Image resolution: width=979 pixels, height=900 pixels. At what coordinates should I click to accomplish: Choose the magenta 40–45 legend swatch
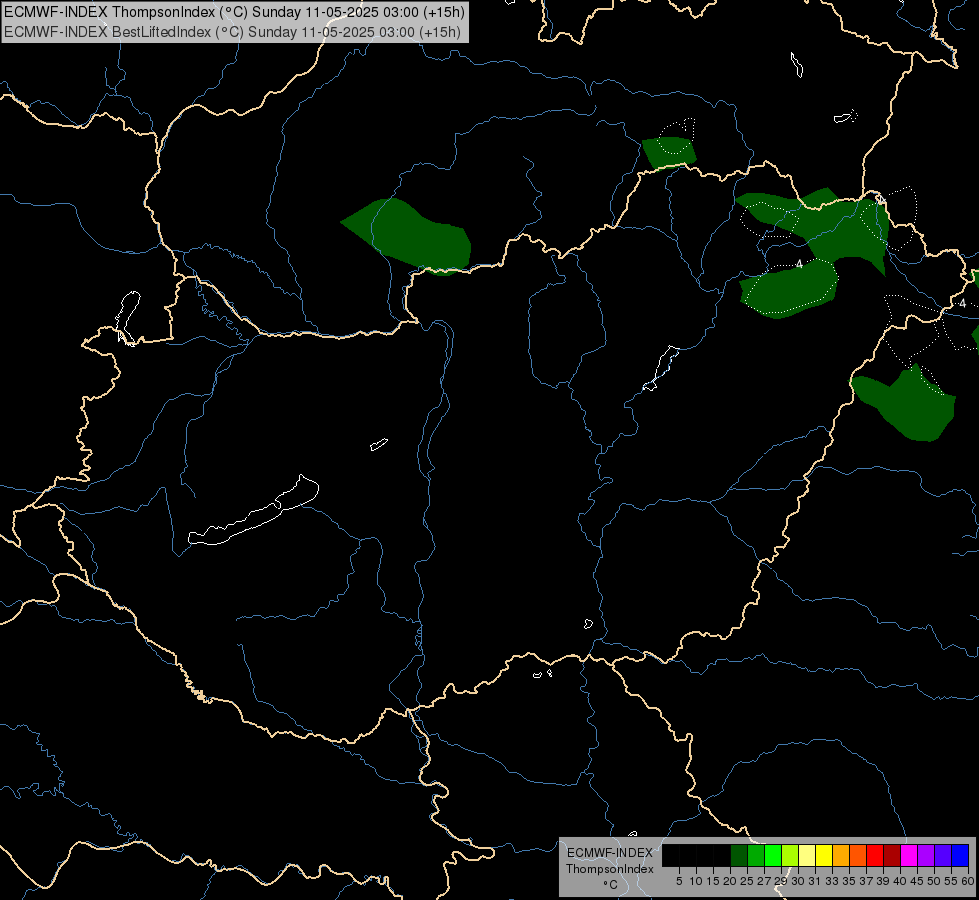pyautogui.click(x=909, y=855)
